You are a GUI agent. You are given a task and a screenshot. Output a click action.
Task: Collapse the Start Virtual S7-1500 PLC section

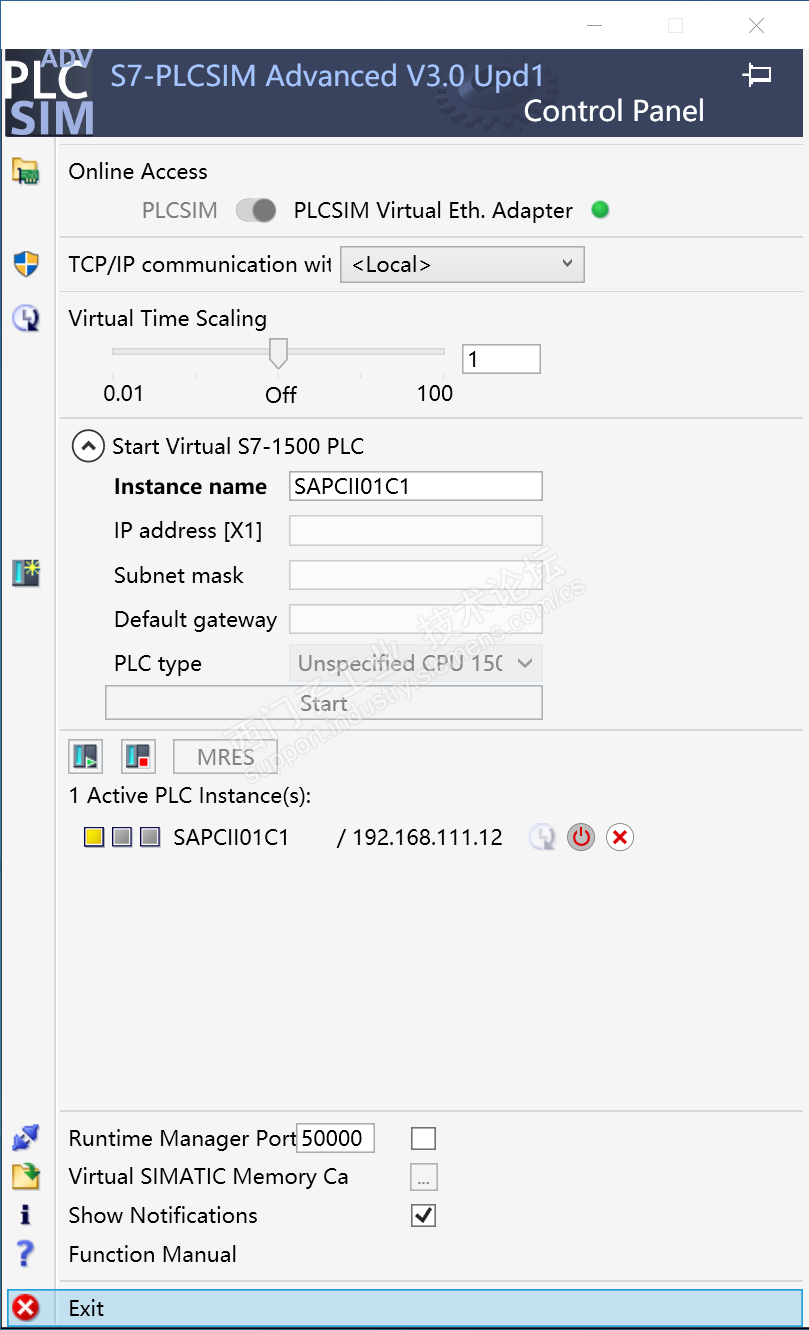[88, 446]
